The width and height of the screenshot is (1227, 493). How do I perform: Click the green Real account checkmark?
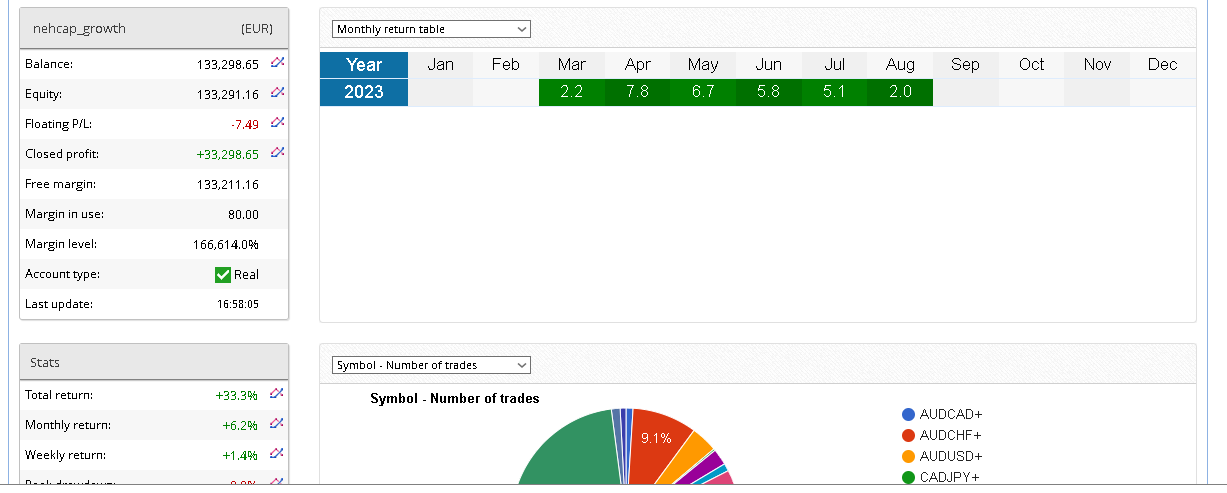coord(223,275)
